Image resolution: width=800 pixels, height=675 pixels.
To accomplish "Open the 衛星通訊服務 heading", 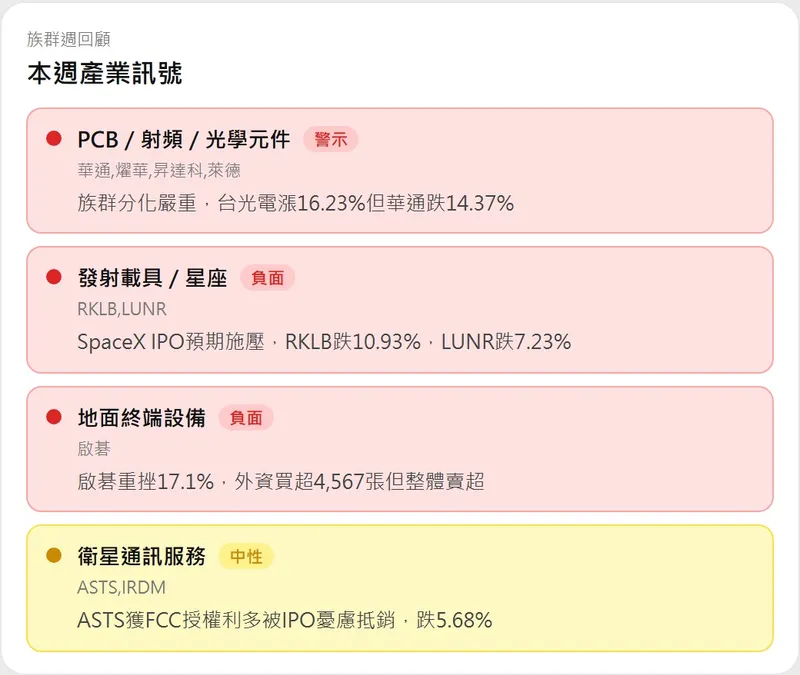I will coord(141,556).
